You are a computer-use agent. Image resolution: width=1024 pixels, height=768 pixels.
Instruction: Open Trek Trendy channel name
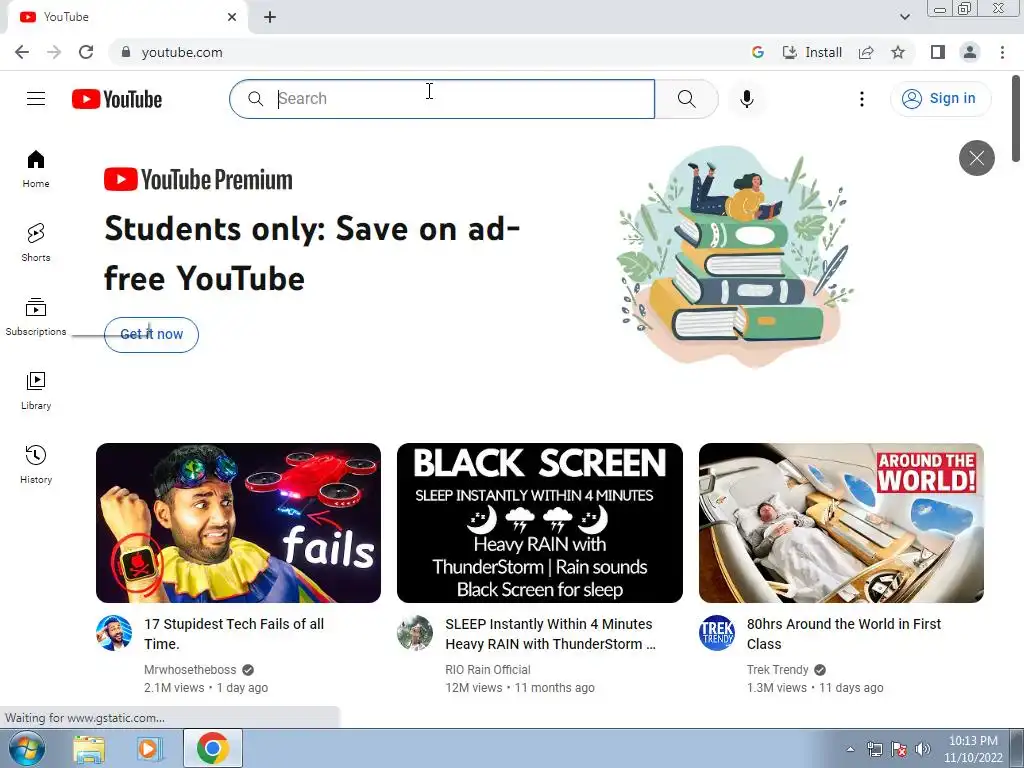coord(777,669)
